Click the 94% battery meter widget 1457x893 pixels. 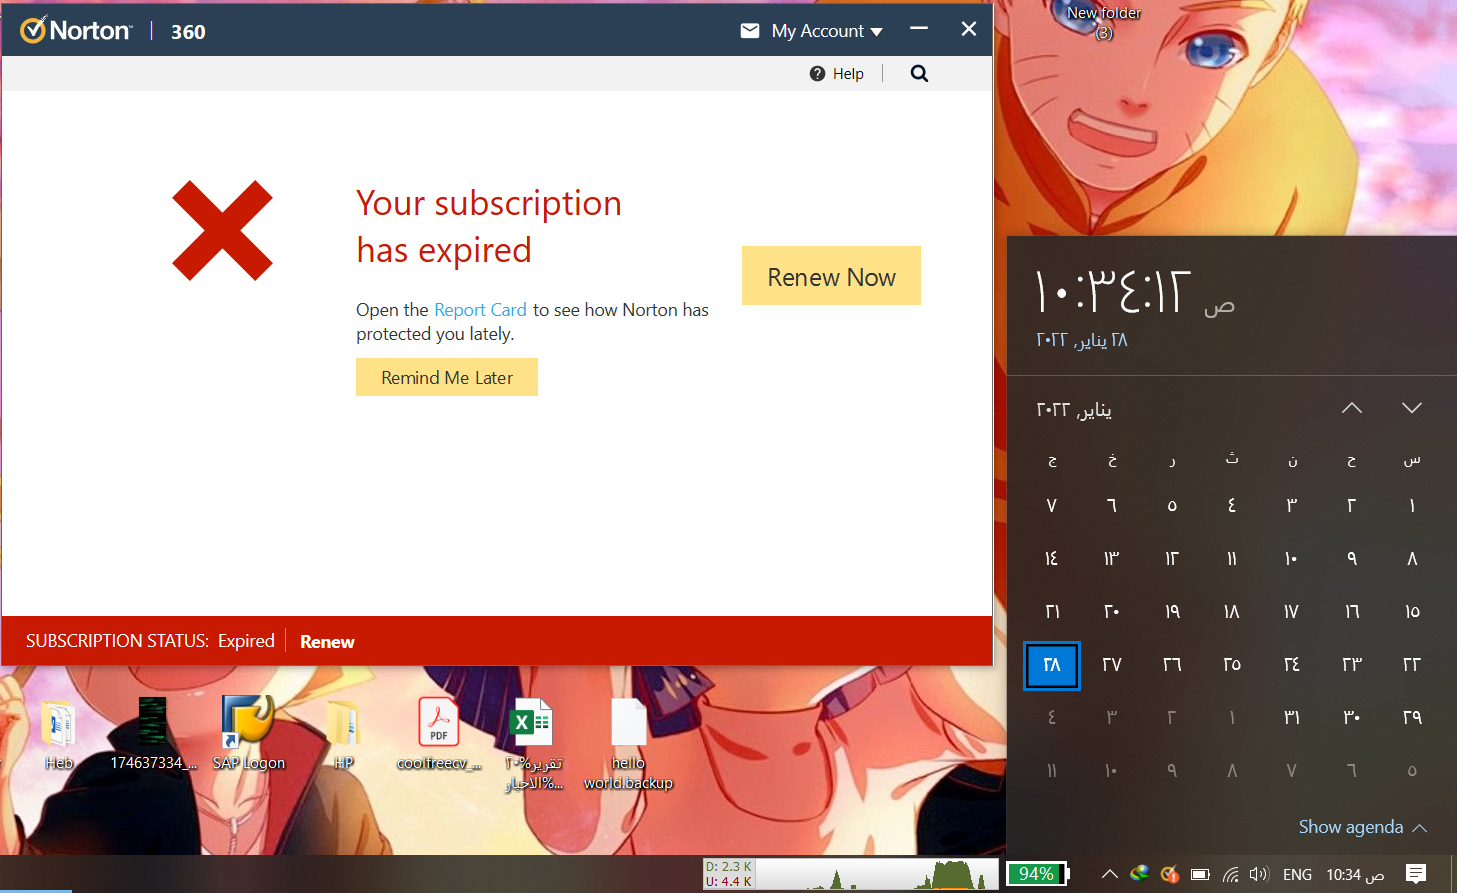(x=1037, y=874)
